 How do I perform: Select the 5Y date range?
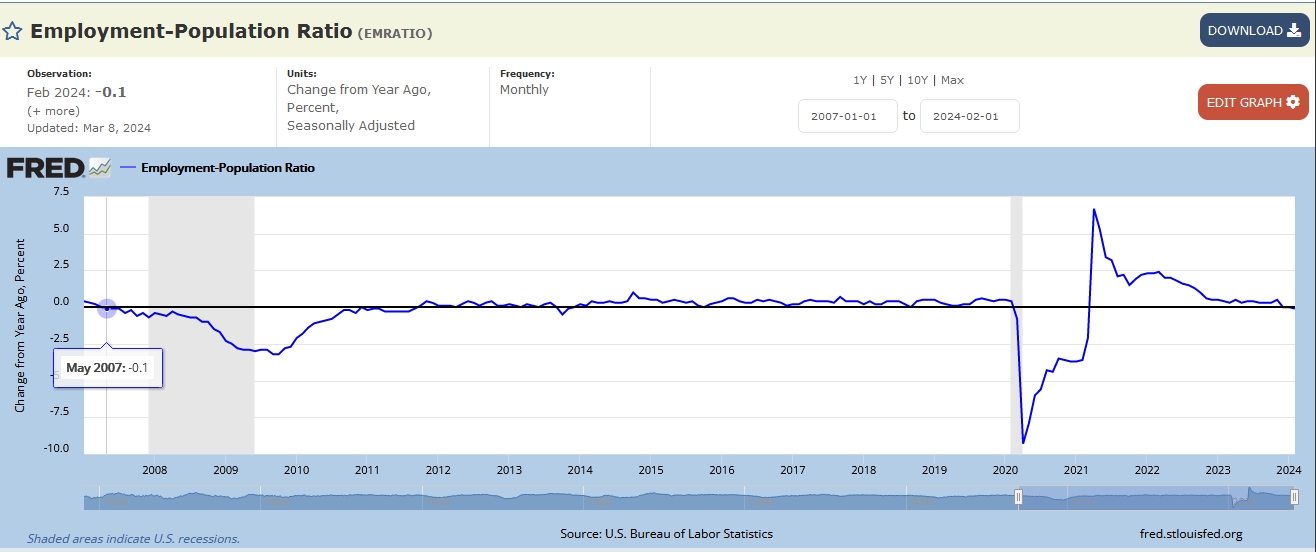tap(885, 80)
